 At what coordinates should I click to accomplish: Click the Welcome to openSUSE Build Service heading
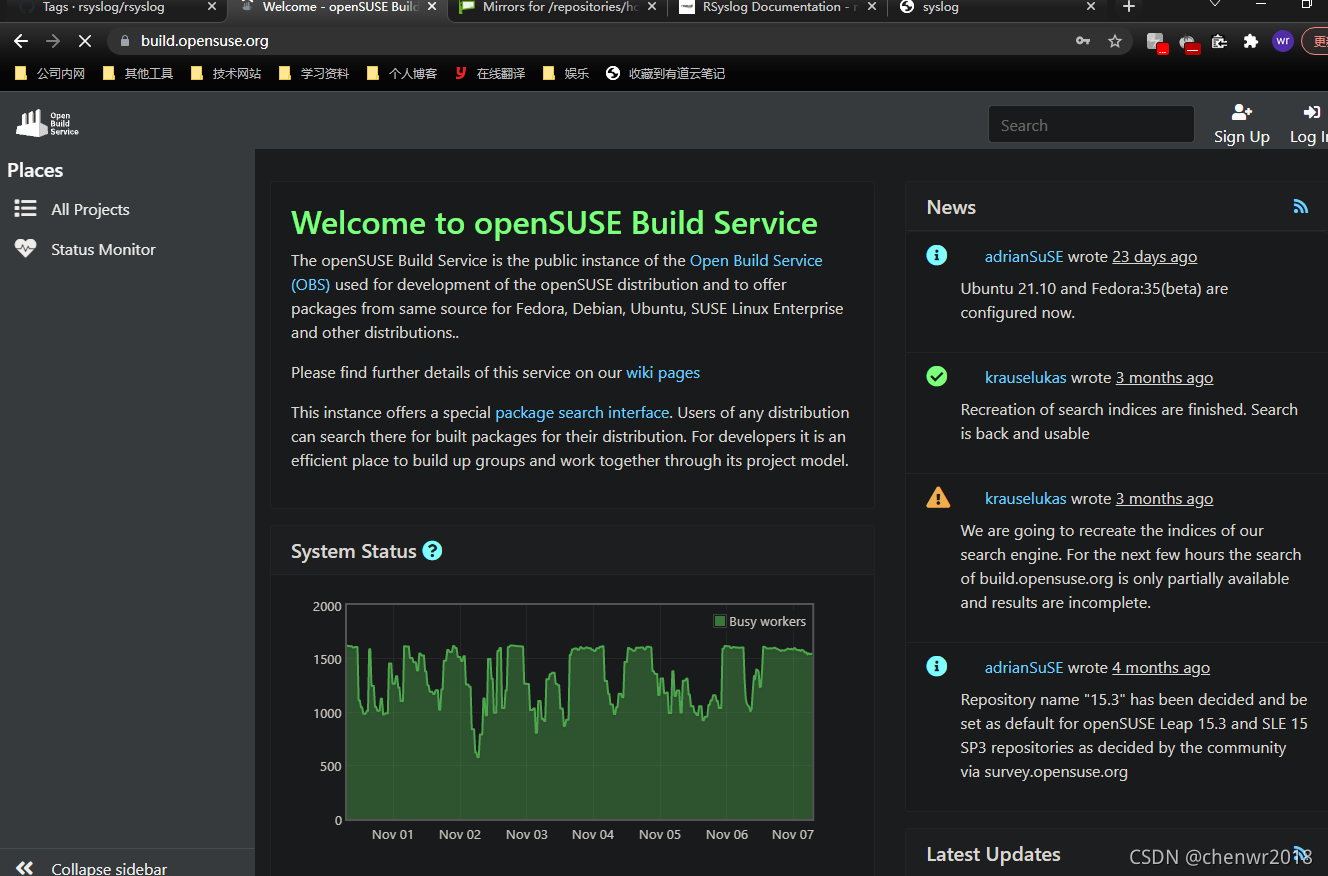tap(554, 222)
